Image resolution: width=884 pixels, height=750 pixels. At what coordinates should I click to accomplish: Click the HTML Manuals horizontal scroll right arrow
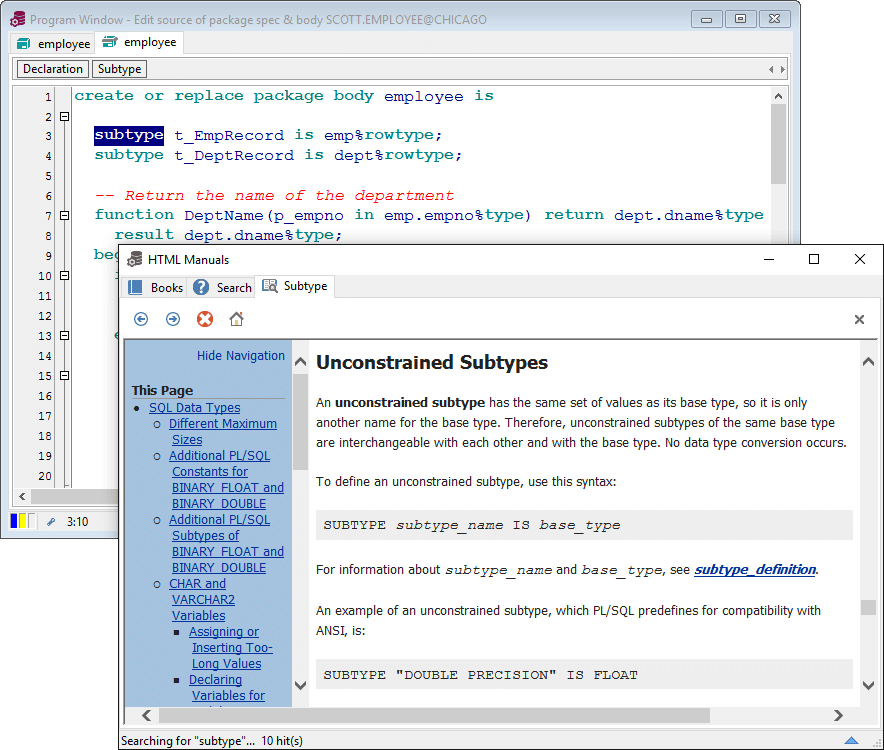point(838,715)
